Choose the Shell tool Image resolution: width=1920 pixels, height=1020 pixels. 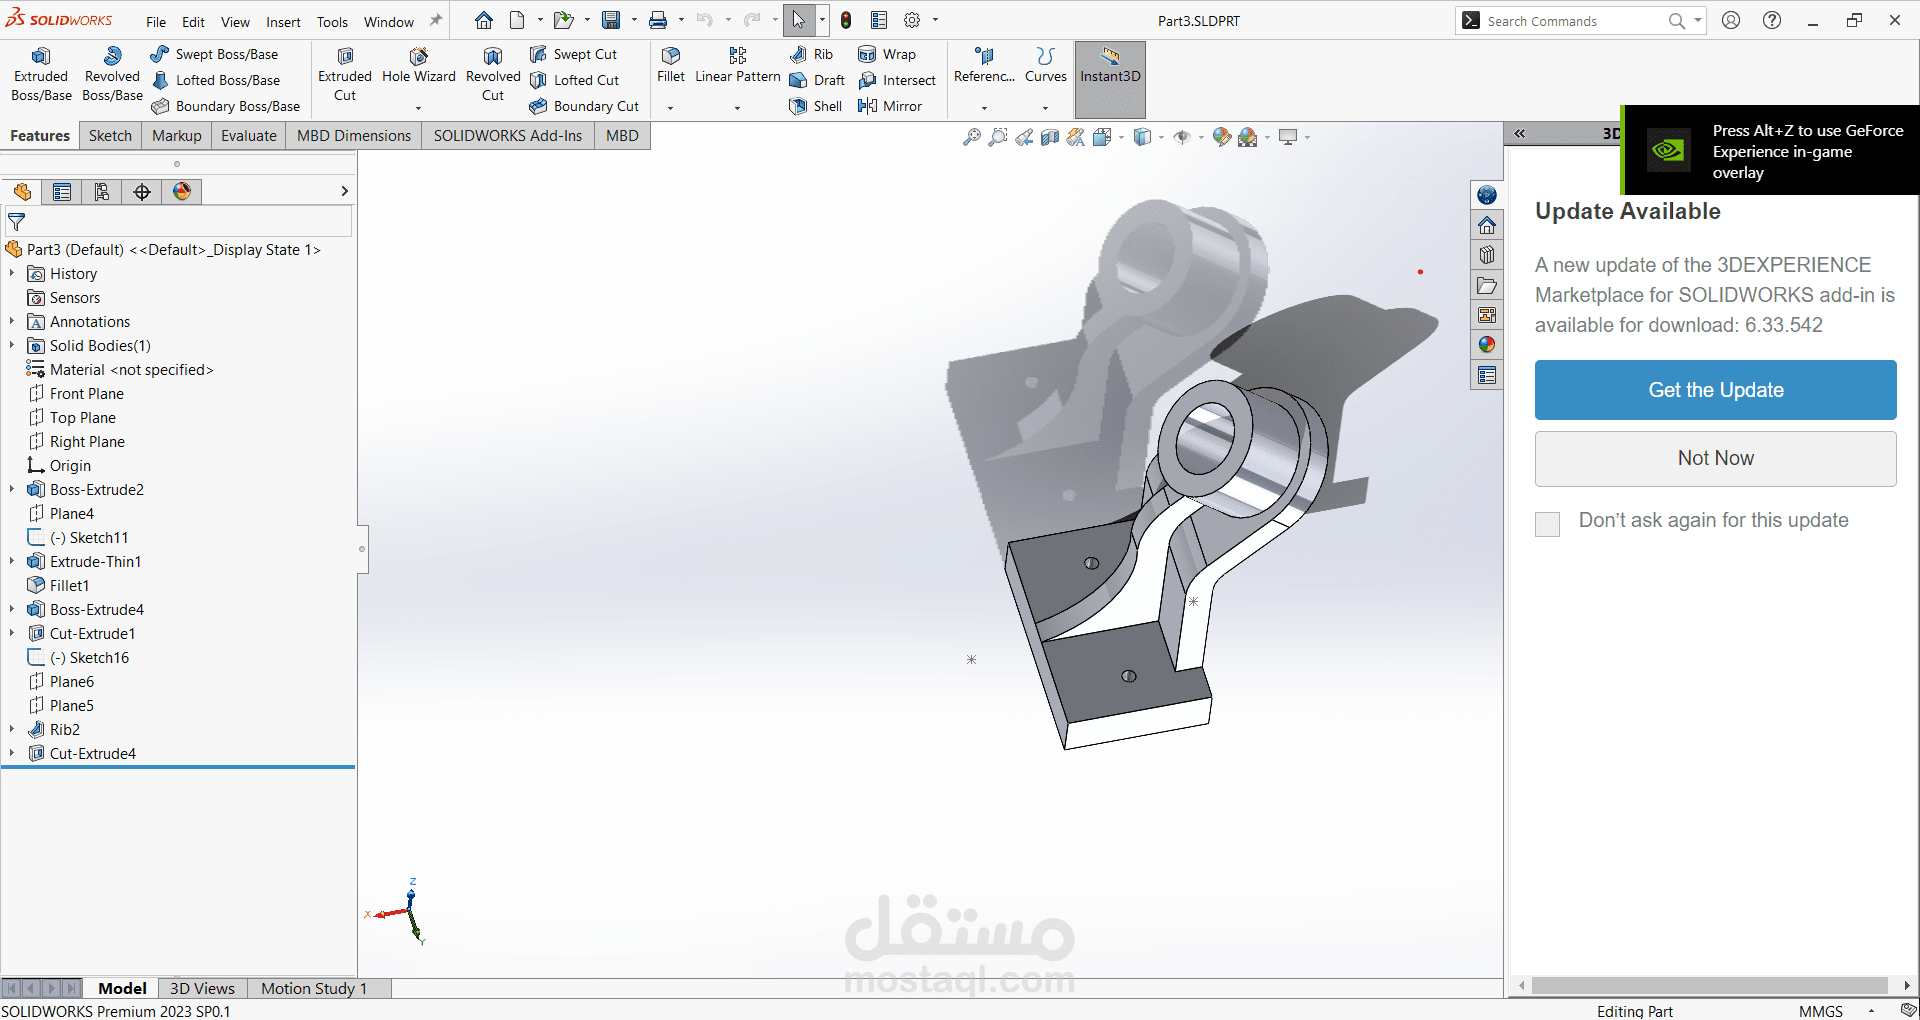pyautogui.click(x=816, y=106)
